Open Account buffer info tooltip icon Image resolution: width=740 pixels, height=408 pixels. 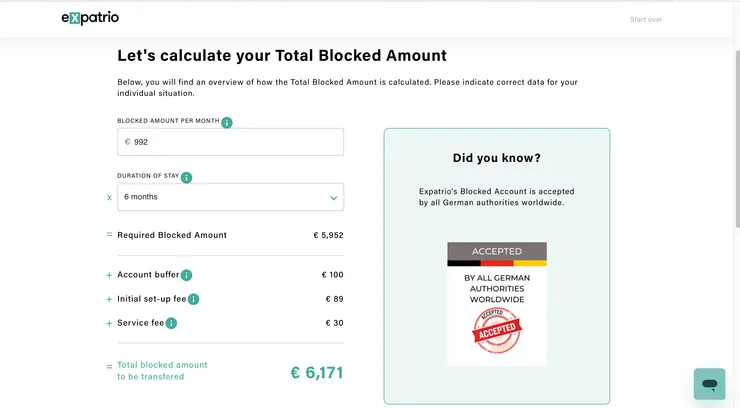pyautogui.click(x=186, y=275)
